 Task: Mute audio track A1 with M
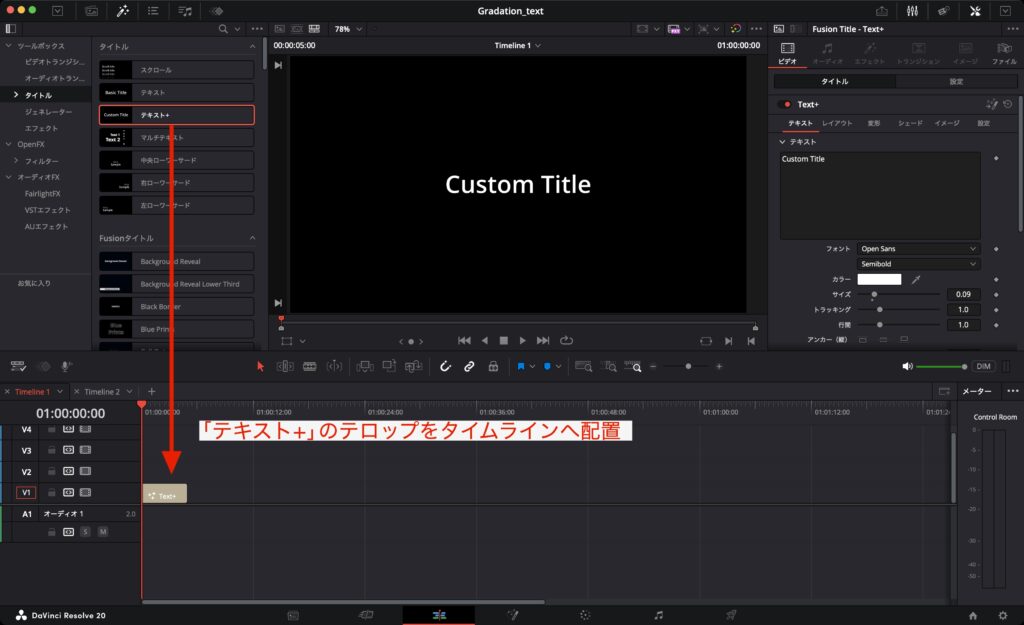(103, 532)
